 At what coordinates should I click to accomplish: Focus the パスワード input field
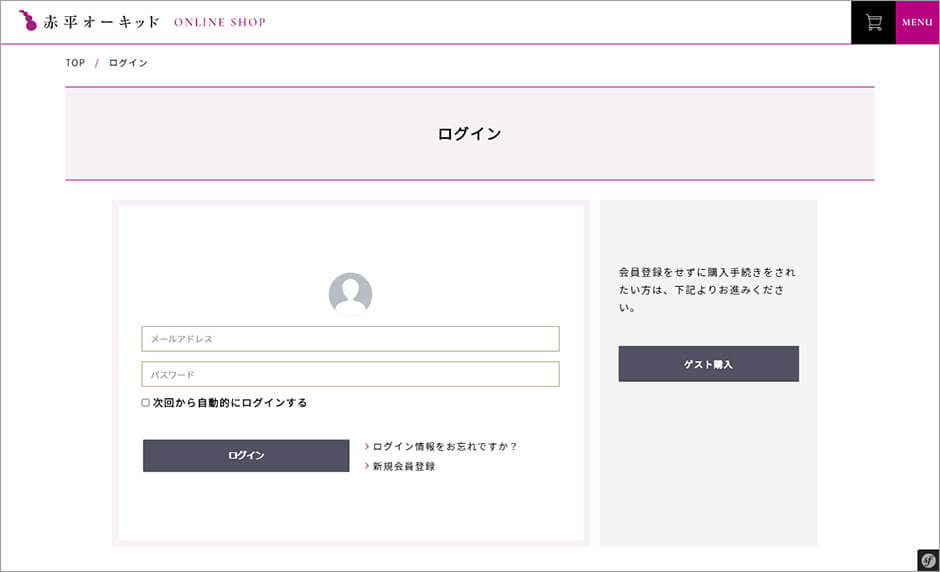pos(351,374)
